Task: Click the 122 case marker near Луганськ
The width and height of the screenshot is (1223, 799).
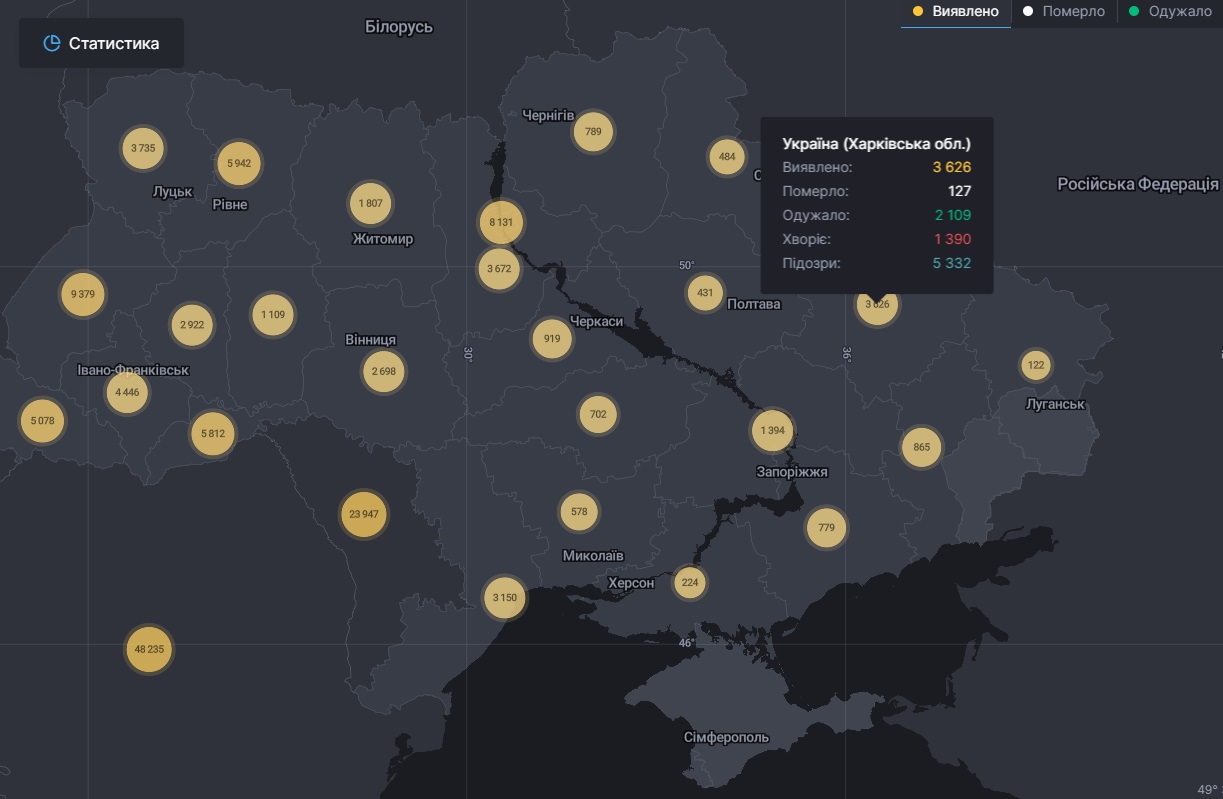Action: pyautogui.click(x=1035, y=365)
